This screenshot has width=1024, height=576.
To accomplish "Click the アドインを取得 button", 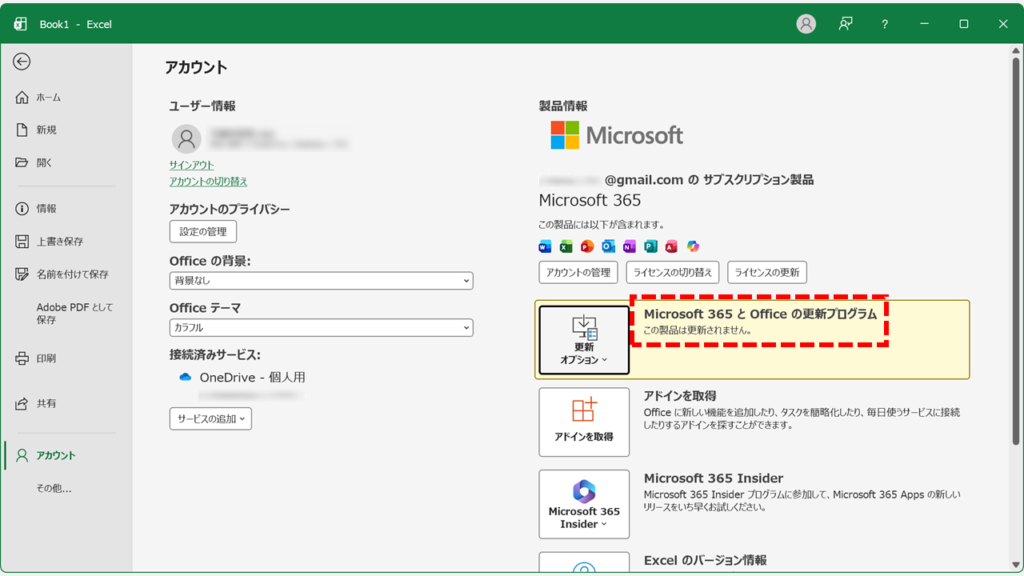I will (x=584, y=422).
